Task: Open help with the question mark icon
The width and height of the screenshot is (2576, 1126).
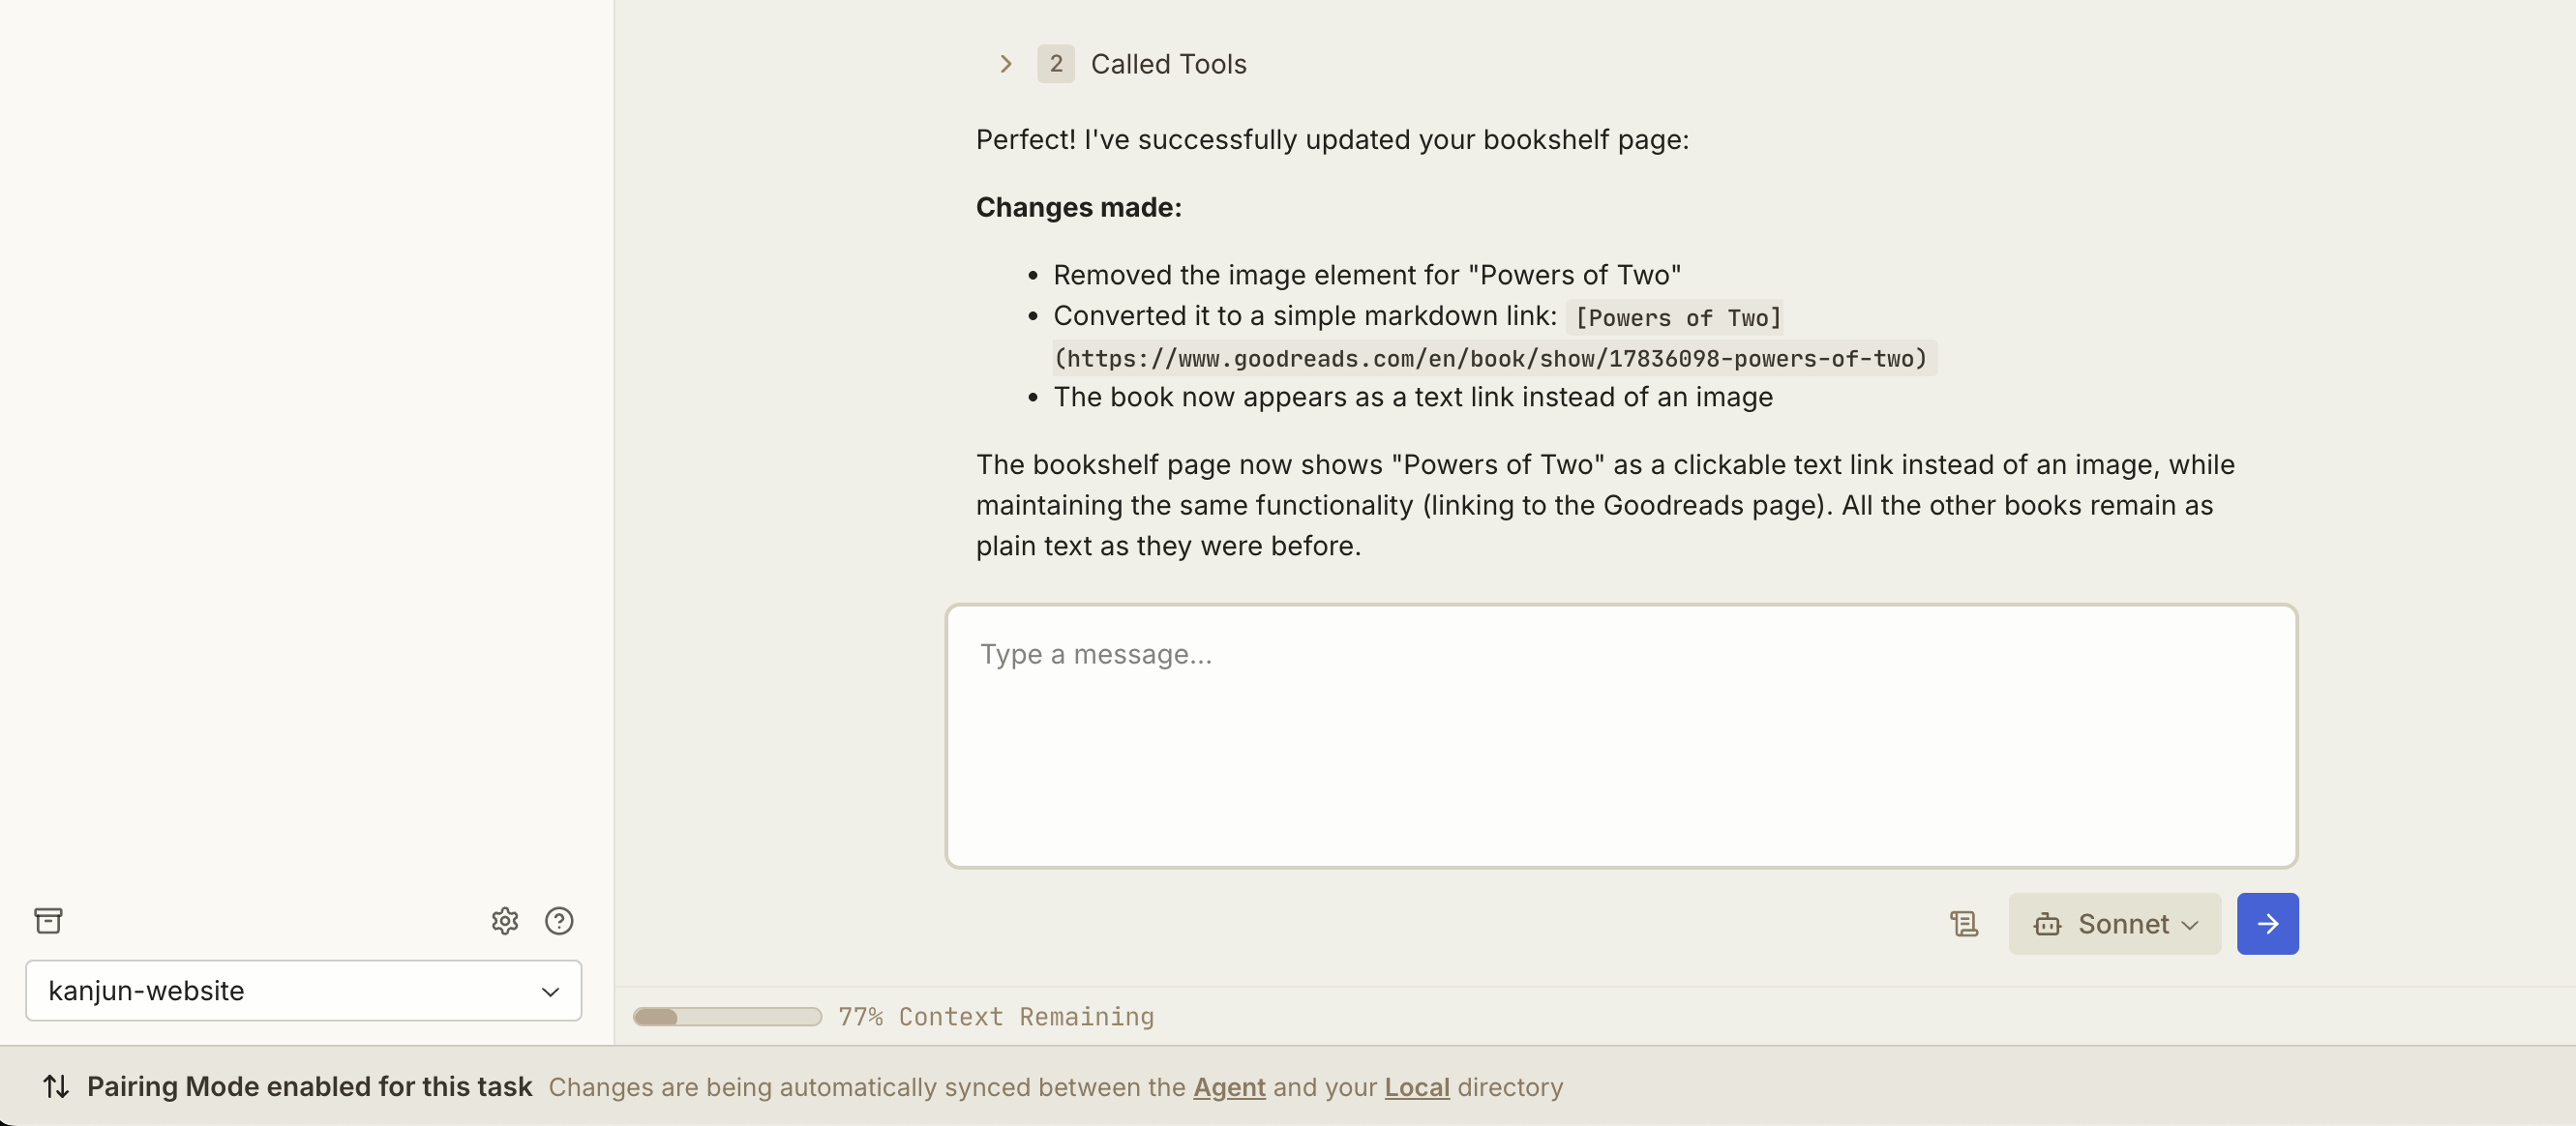Action: (559, 920)
